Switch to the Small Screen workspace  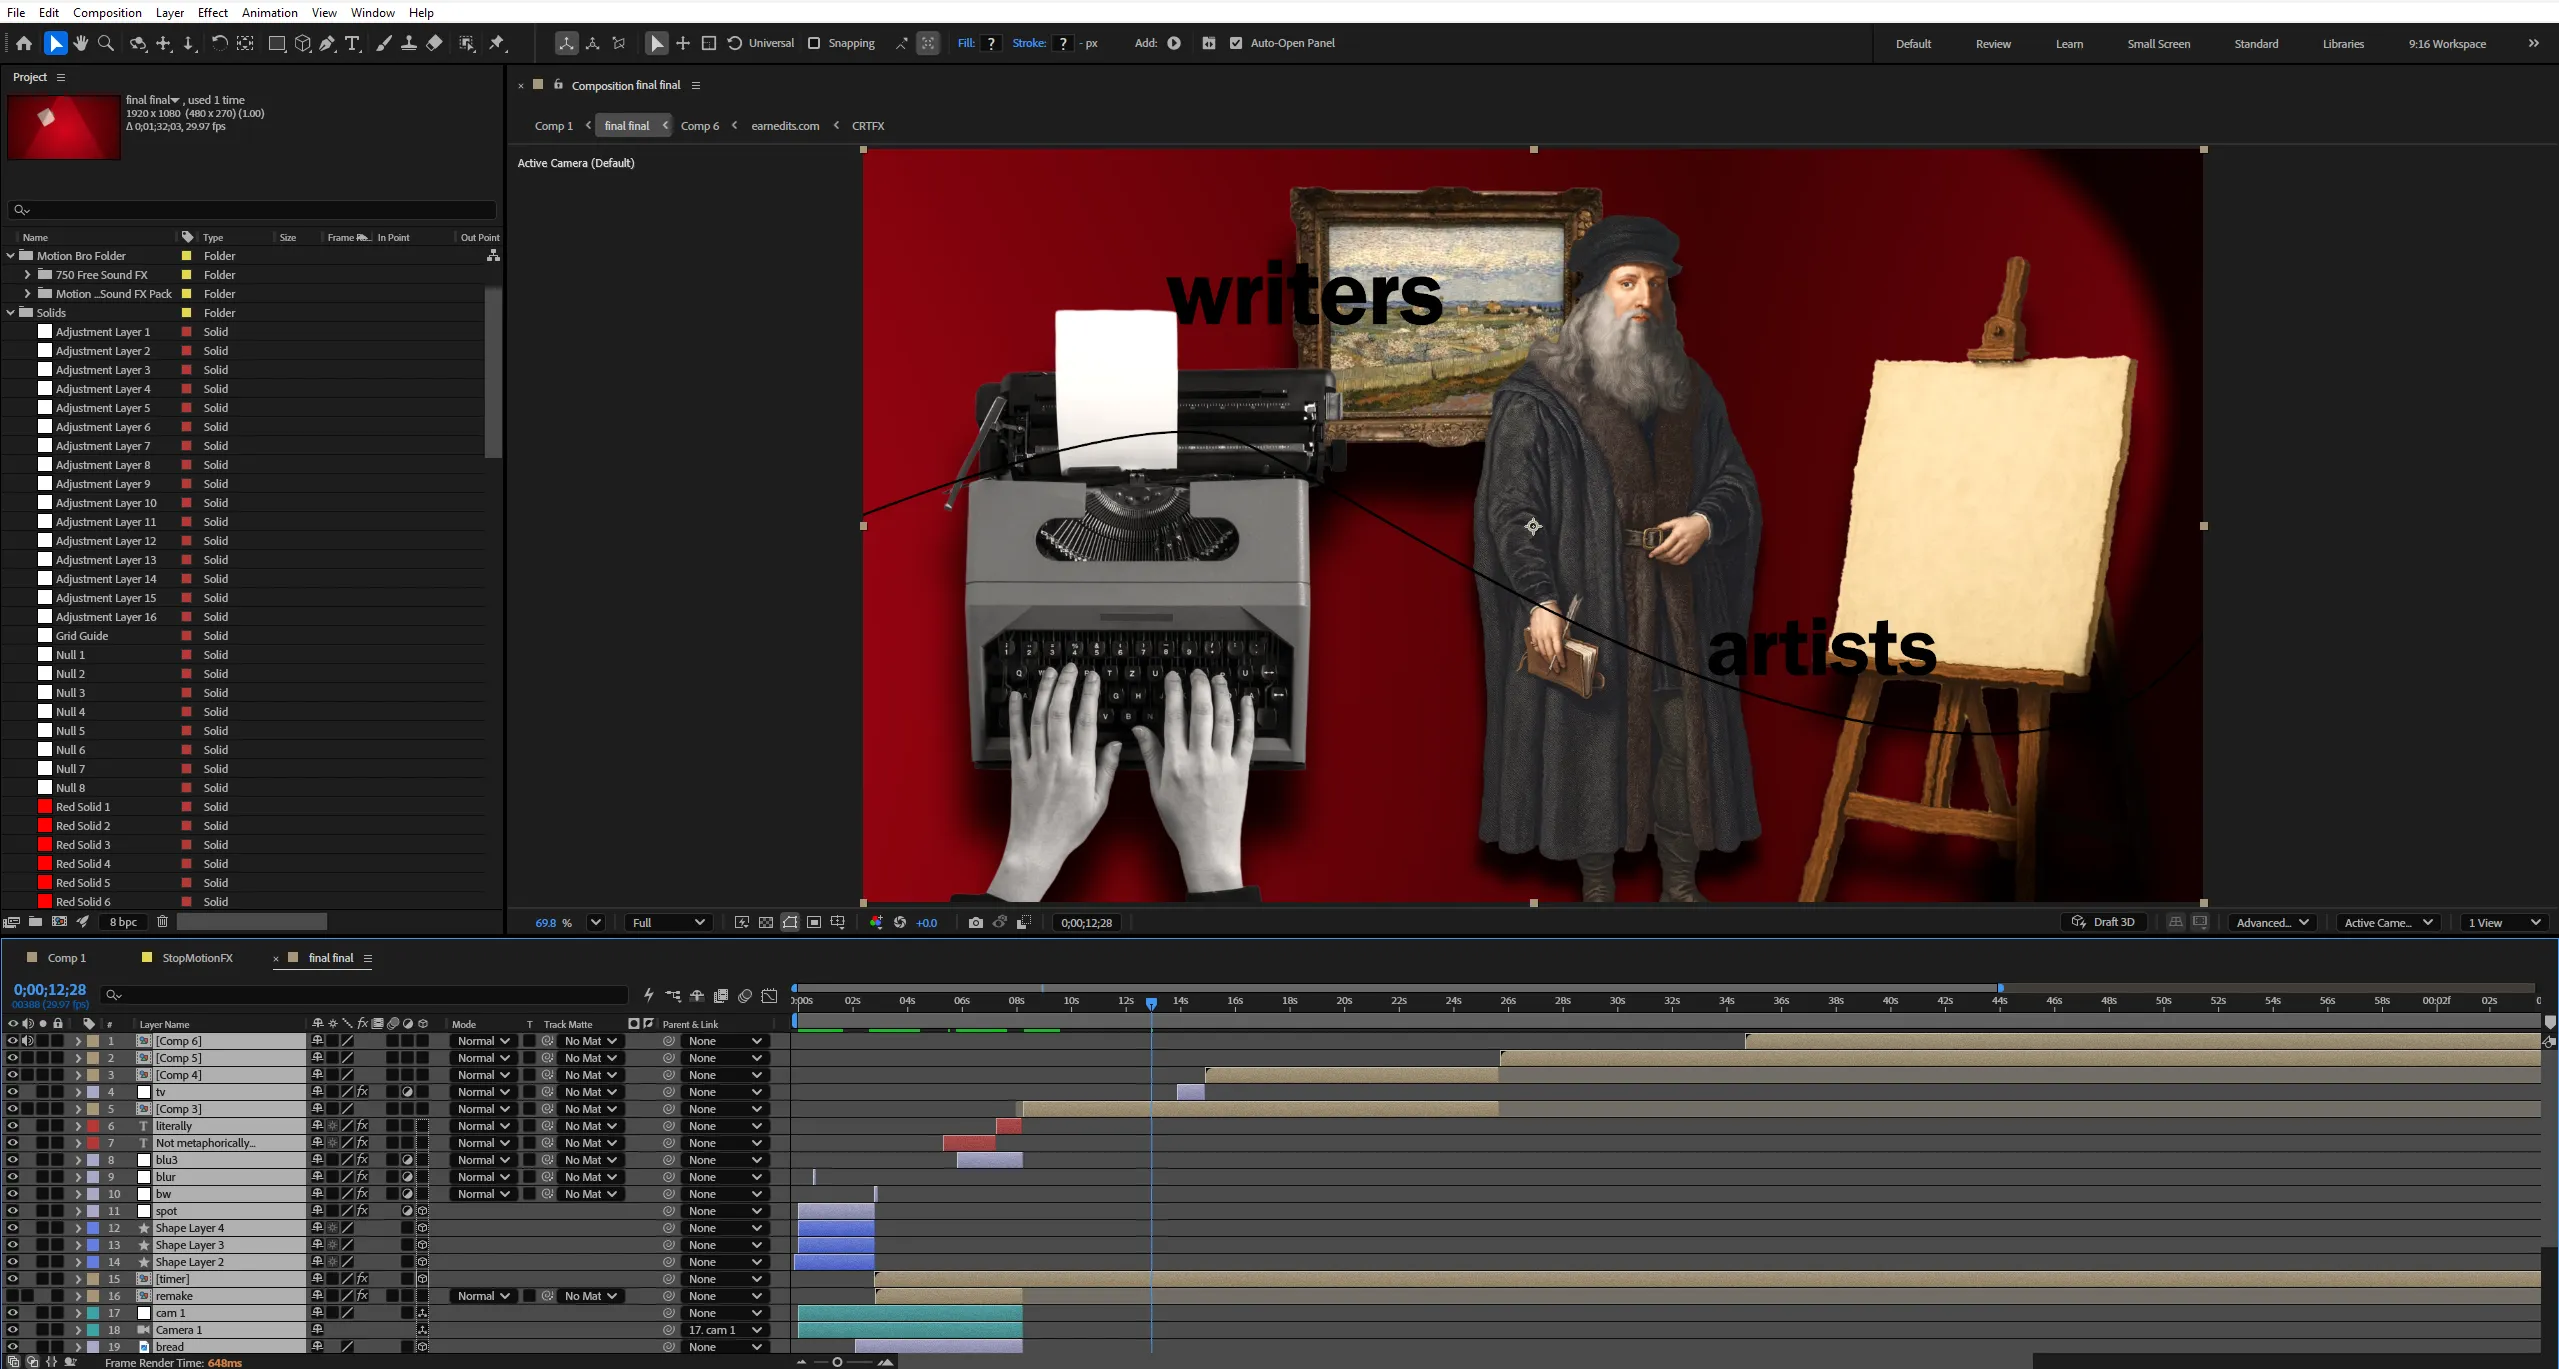coord(2158,44)
